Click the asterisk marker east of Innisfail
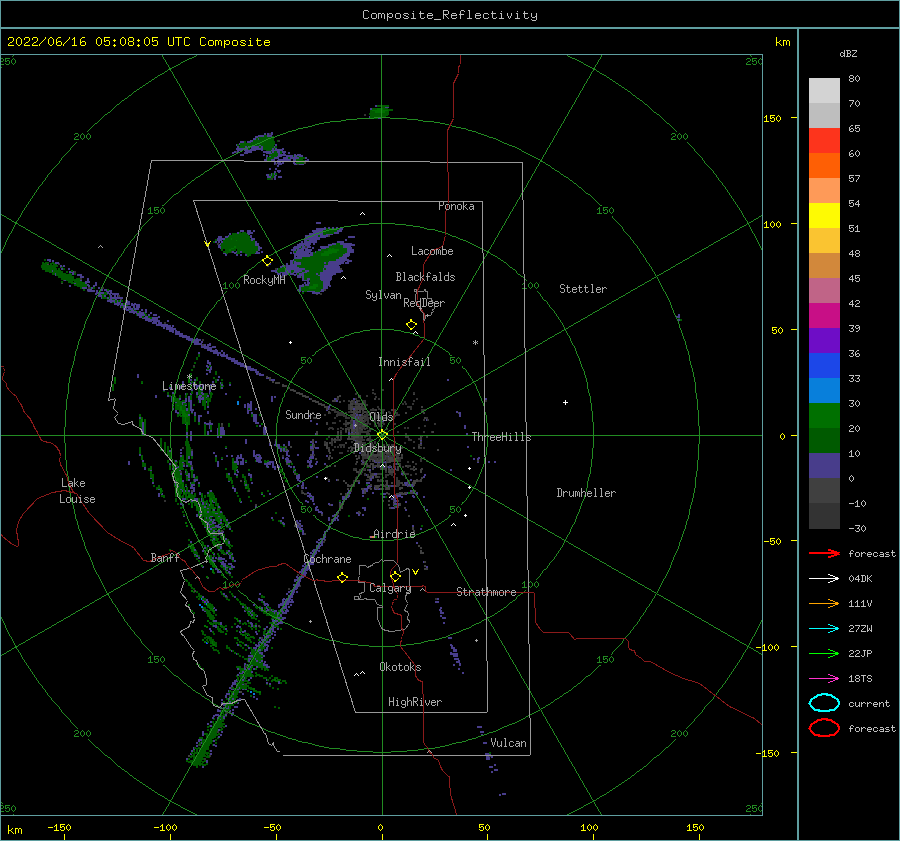 (475, 343)
